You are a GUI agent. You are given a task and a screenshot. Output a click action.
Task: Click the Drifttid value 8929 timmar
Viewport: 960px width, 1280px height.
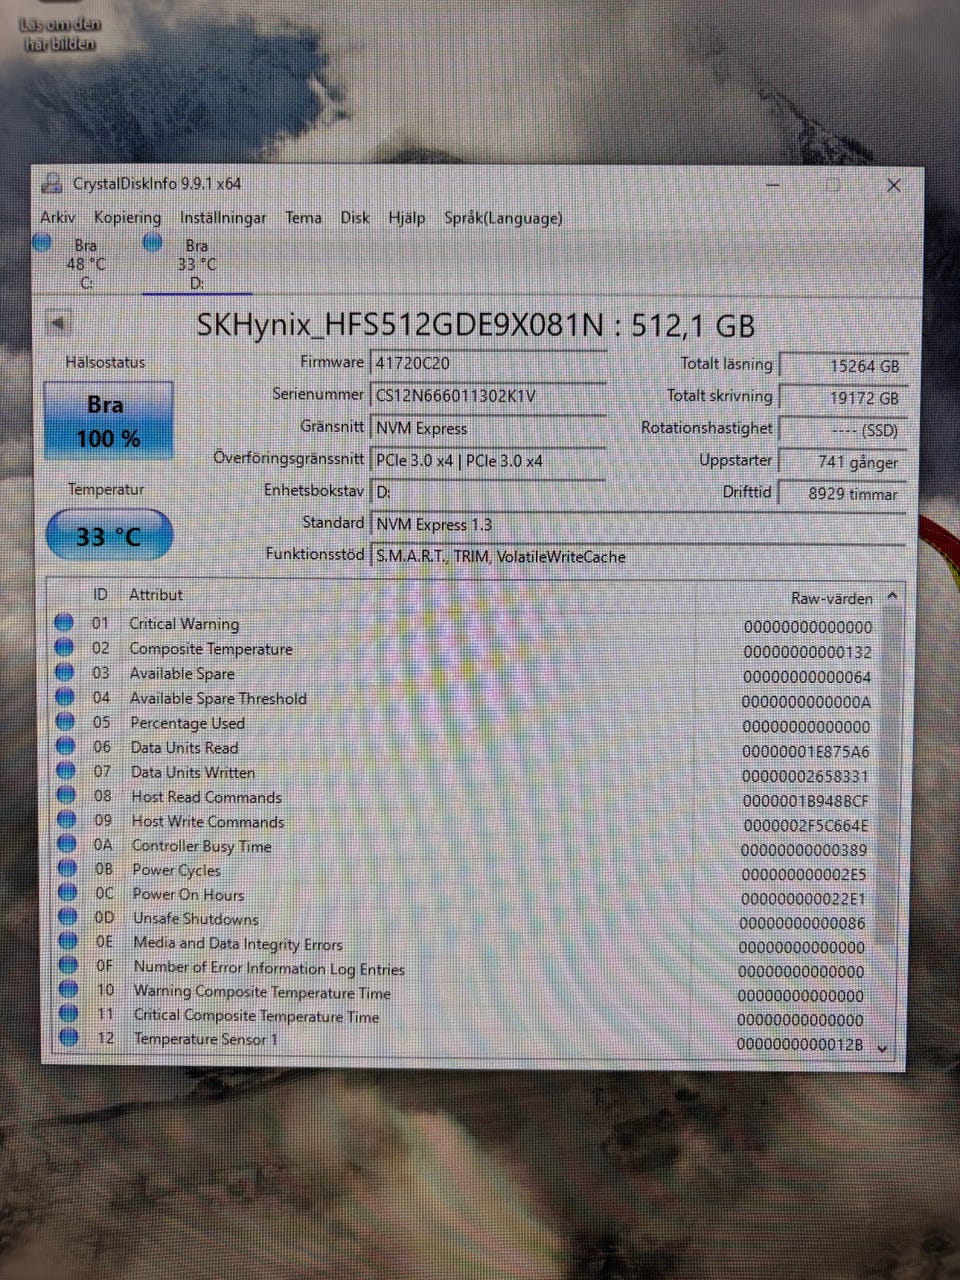842,493
